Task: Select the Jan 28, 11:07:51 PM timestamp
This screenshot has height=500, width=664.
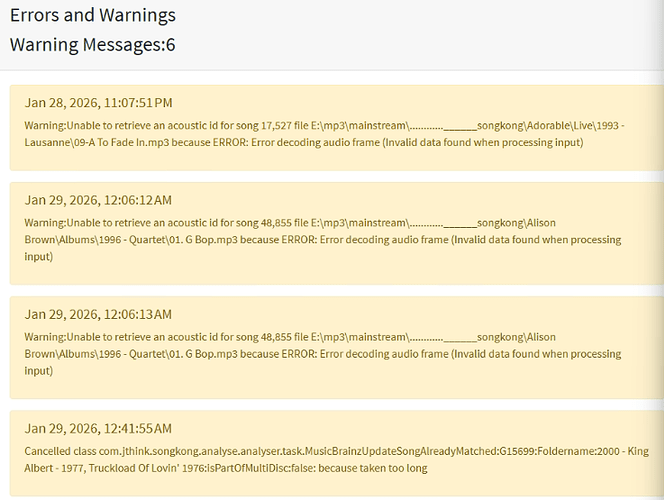Action: (99, 103)
